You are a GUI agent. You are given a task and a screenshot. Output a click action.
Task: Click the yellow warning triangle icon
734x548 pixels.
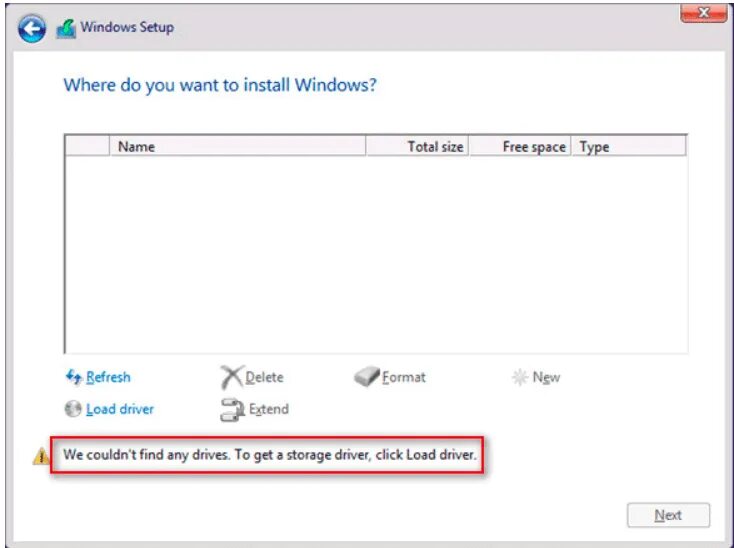(x=41, y=455)
